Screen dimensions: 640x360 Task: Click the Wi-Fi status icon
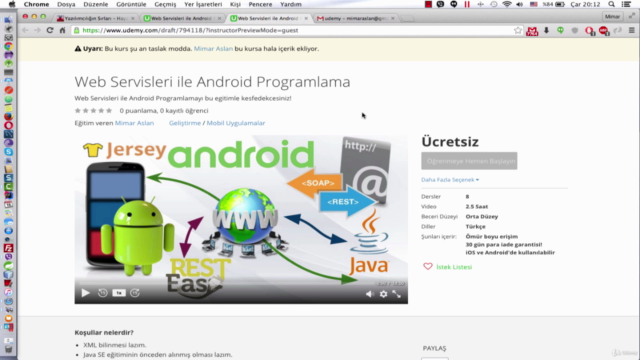click(507, 4)
